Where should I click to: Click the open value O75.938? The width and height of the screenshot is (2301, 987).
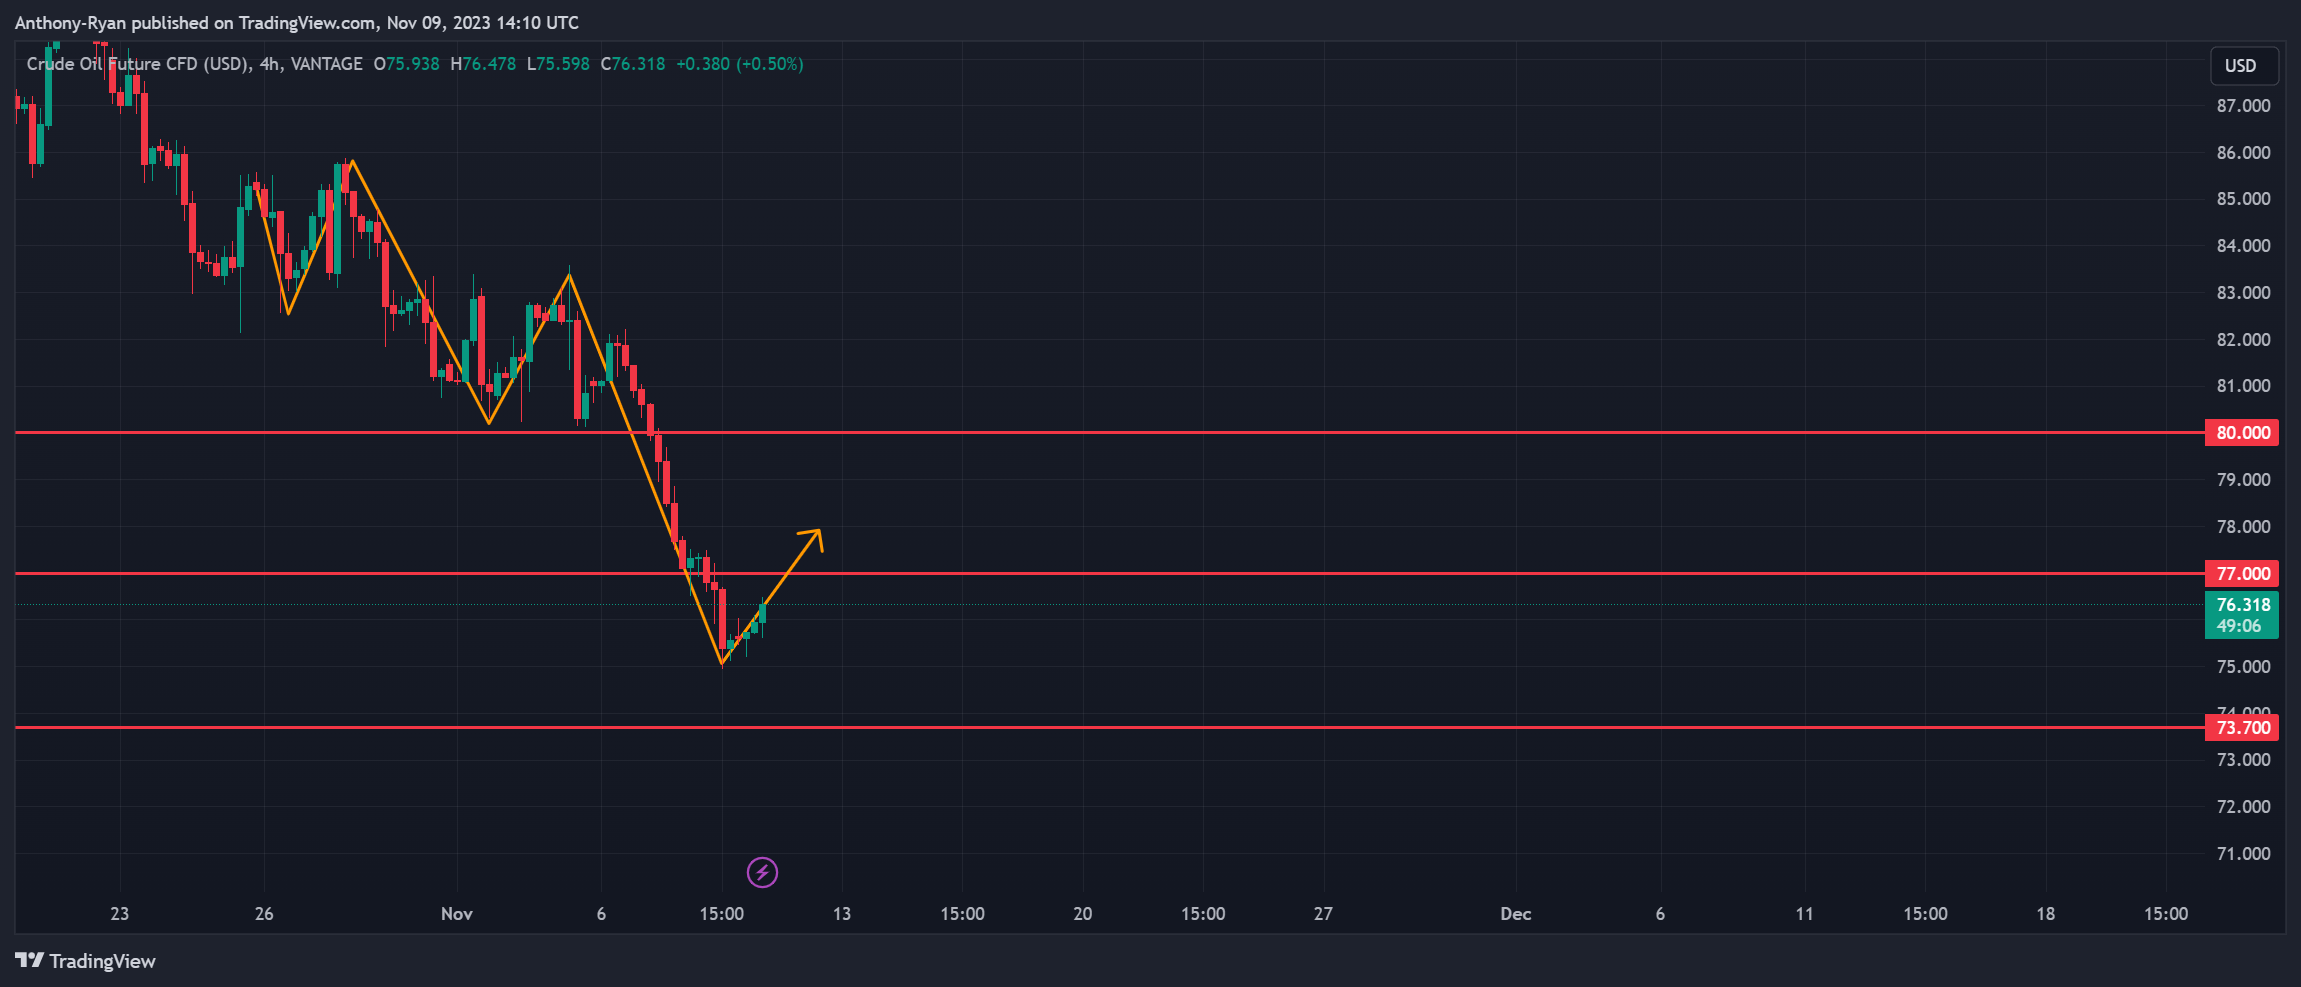pyautogui.click(x=407, y=64)
